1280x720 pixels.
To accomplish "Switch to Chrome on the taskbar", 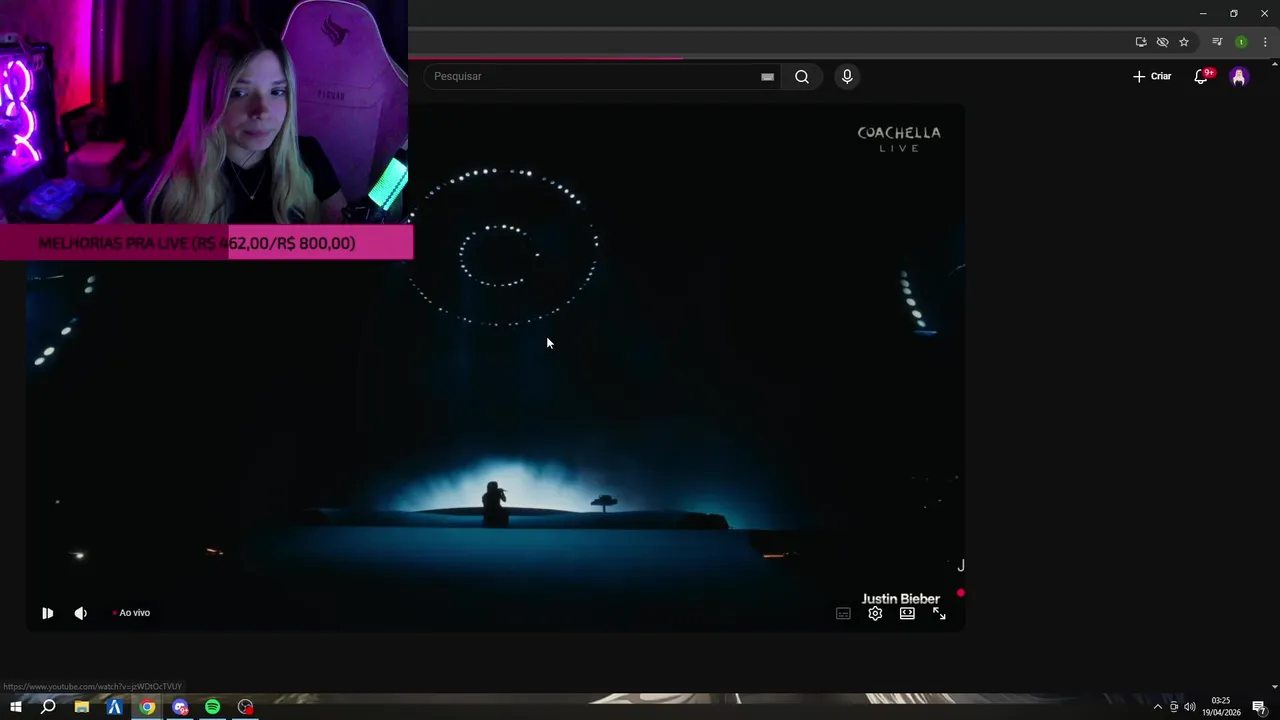I will (147, 707).
